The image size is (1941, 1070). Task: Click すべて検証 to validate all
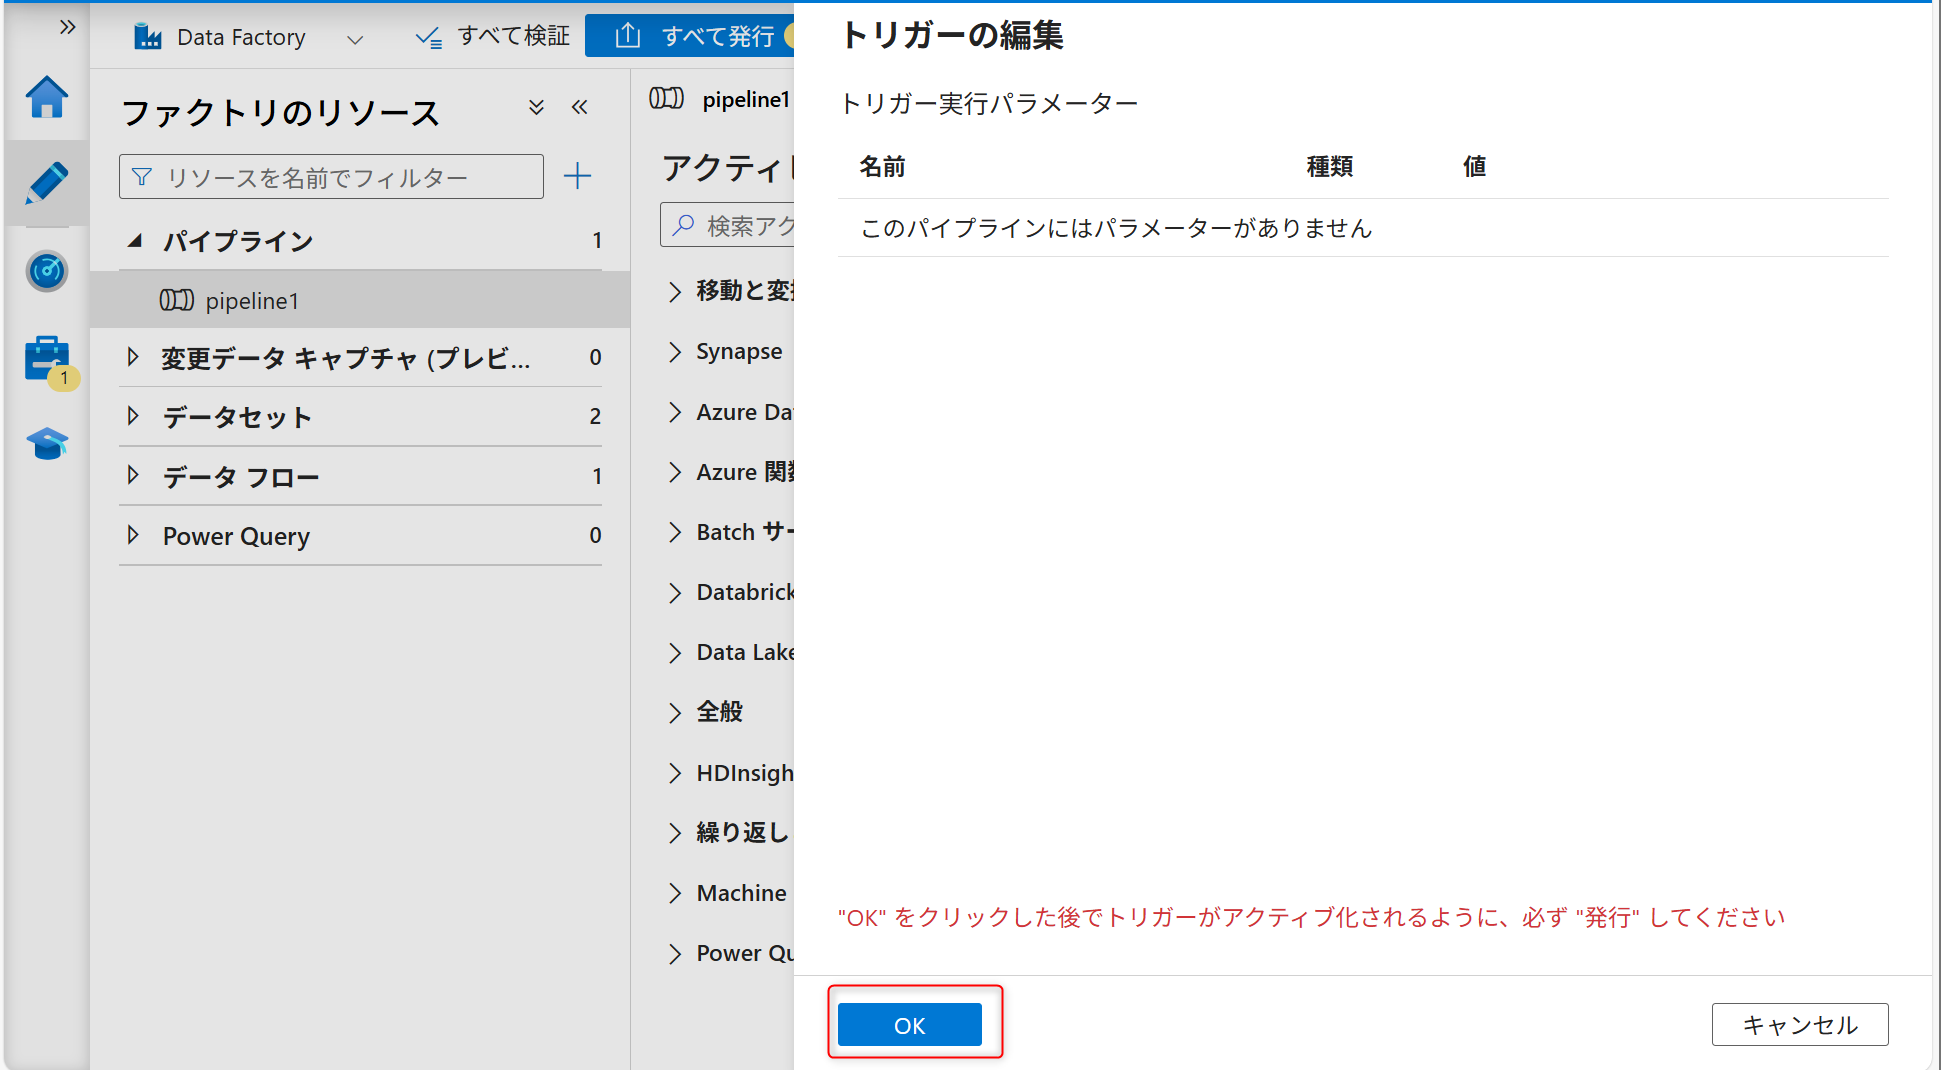[493, 37]
